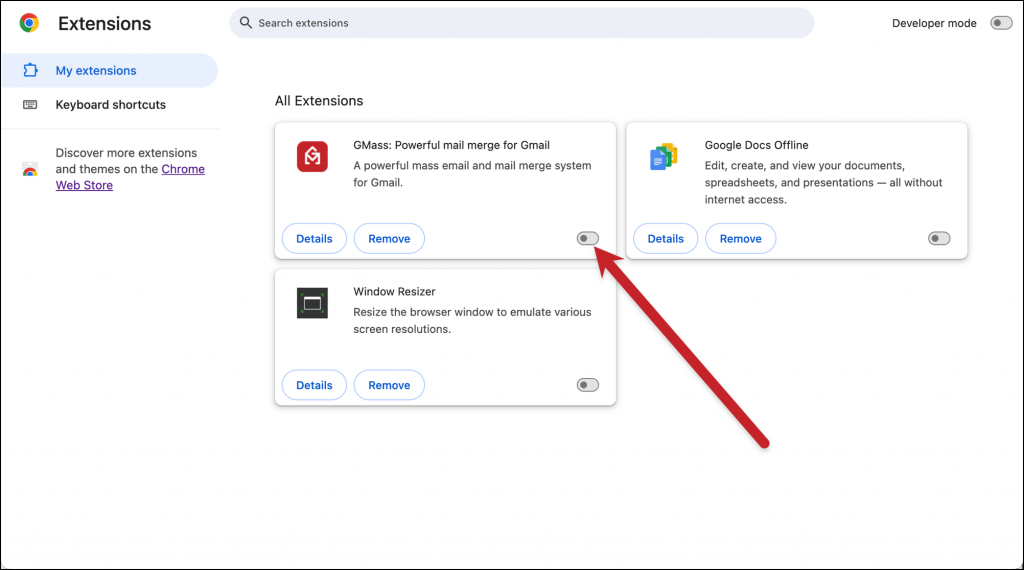The width and height of the screenshot is (1024, 570).
Task: Click the Google Docs Offline extension icon
Action: click(664, 157)
